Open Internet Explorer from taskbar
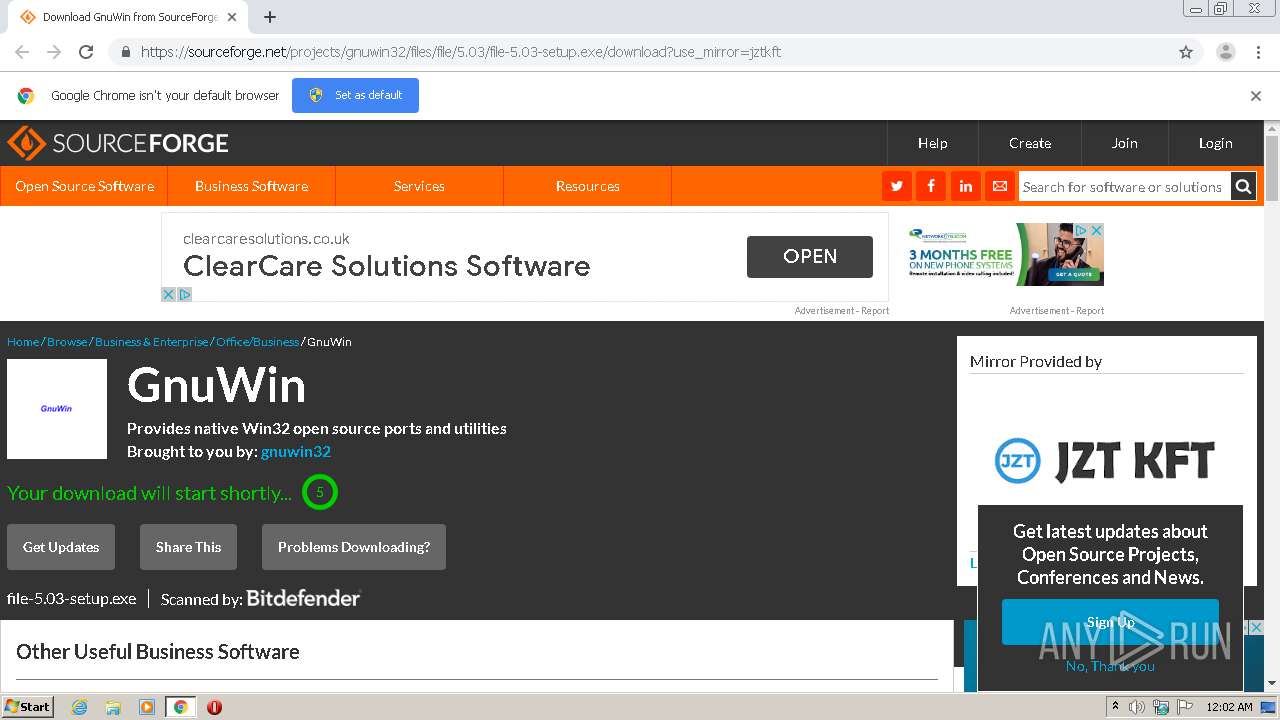This screenshot has height=720, width=1280. pos(79,707)
